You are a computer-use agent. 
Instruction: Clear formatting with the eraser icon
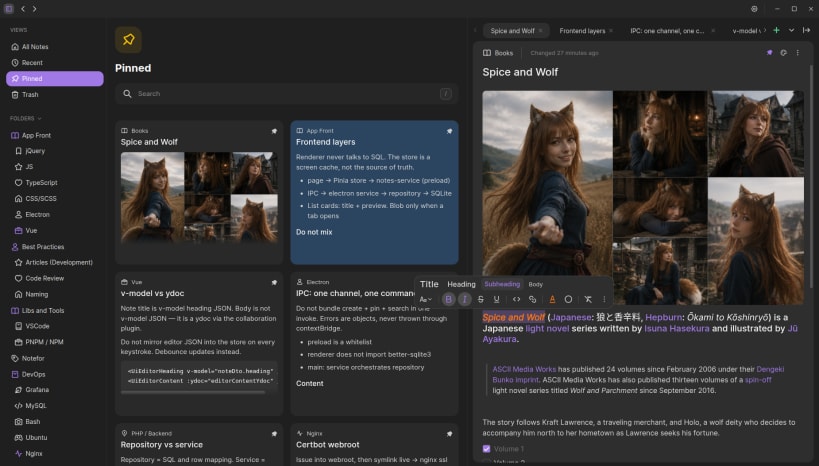pos(588,299)
